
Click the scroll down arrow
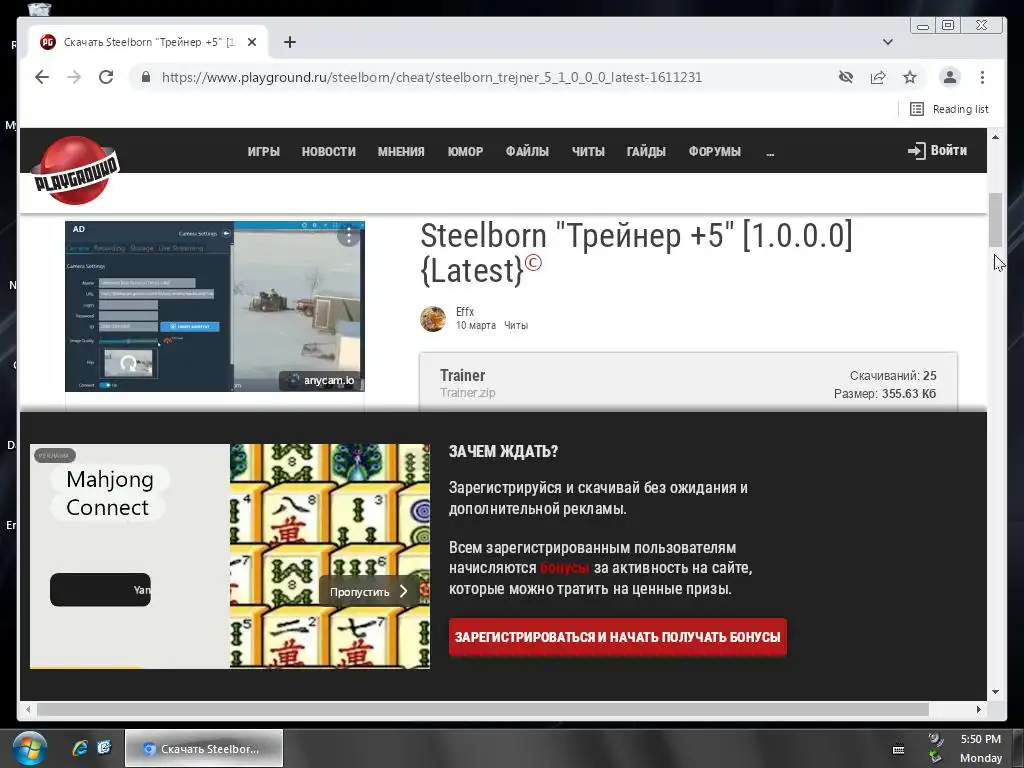click(x=995, y=692)
